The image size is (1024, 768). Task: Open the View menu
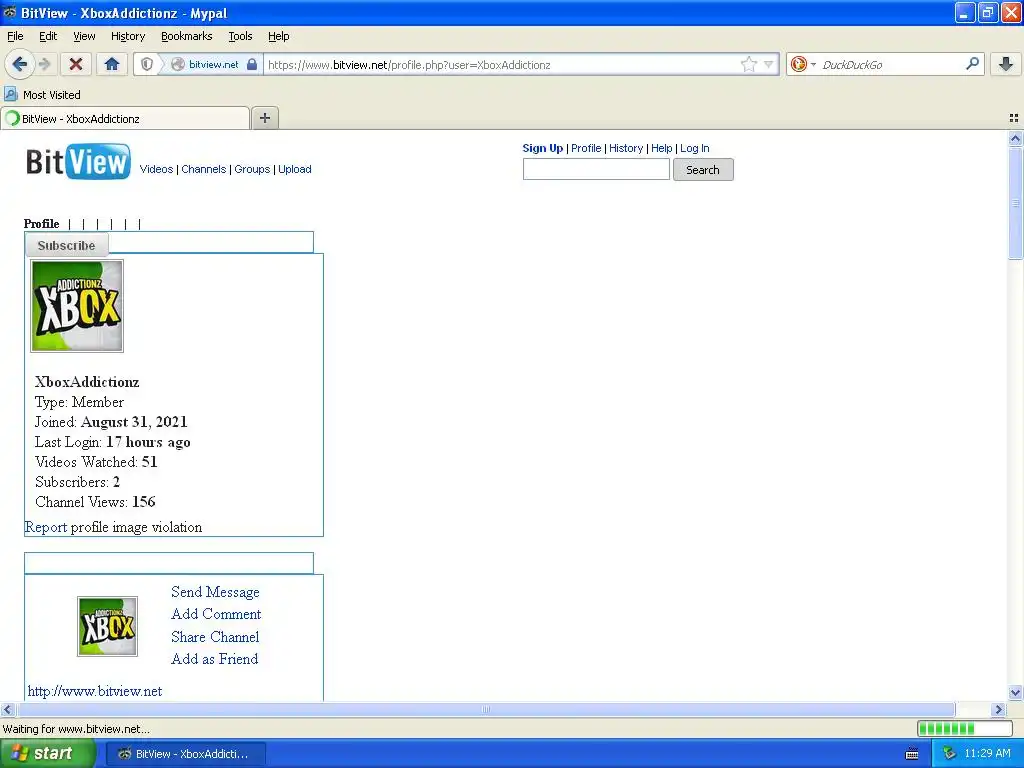(84, 36)
